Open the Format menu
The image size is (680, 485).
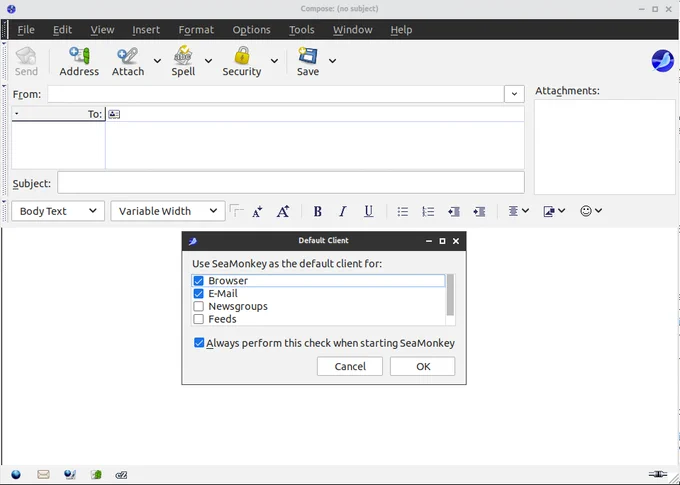point(196,30)
